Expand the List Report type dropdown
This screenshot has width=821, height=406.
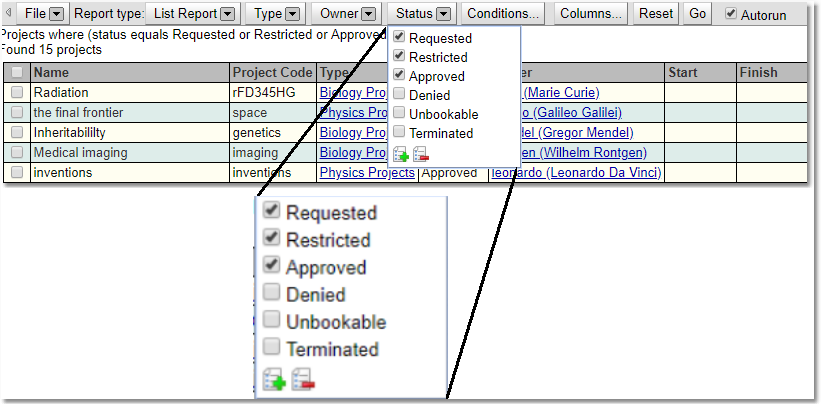(194, 14)
